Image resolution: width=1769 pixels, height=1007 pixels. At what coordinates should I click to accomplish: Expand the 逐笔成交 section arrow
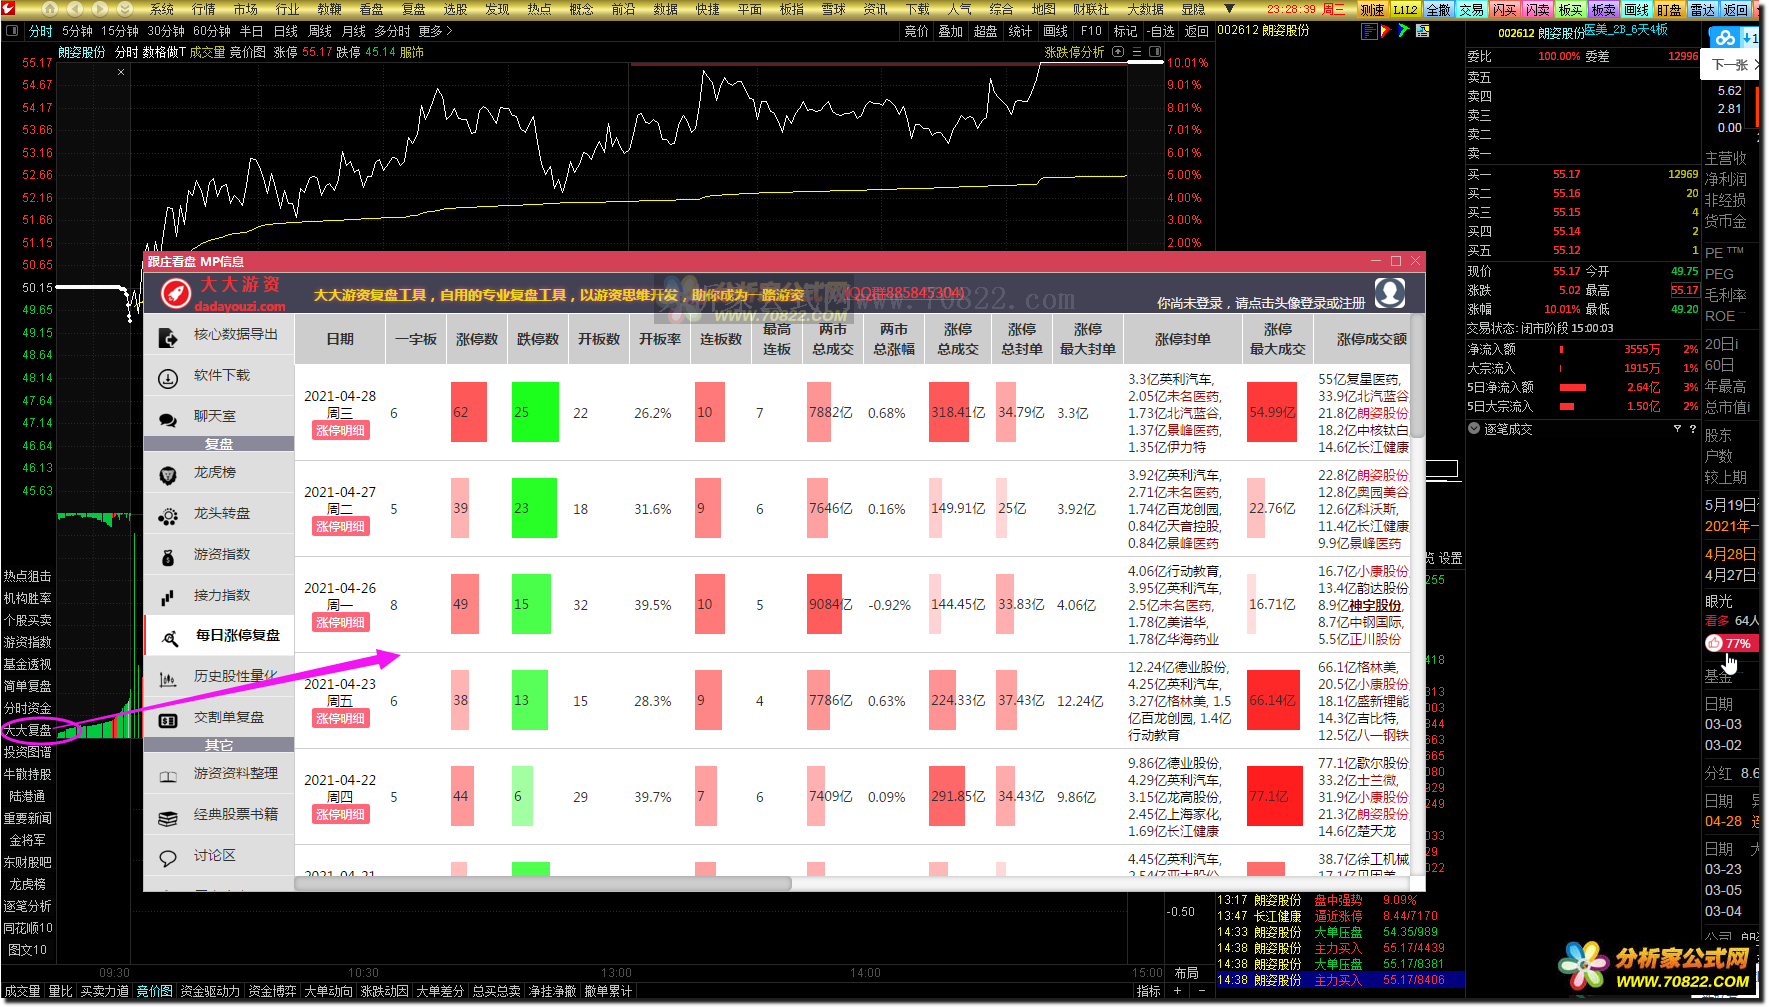click(x=1474, y=429)
